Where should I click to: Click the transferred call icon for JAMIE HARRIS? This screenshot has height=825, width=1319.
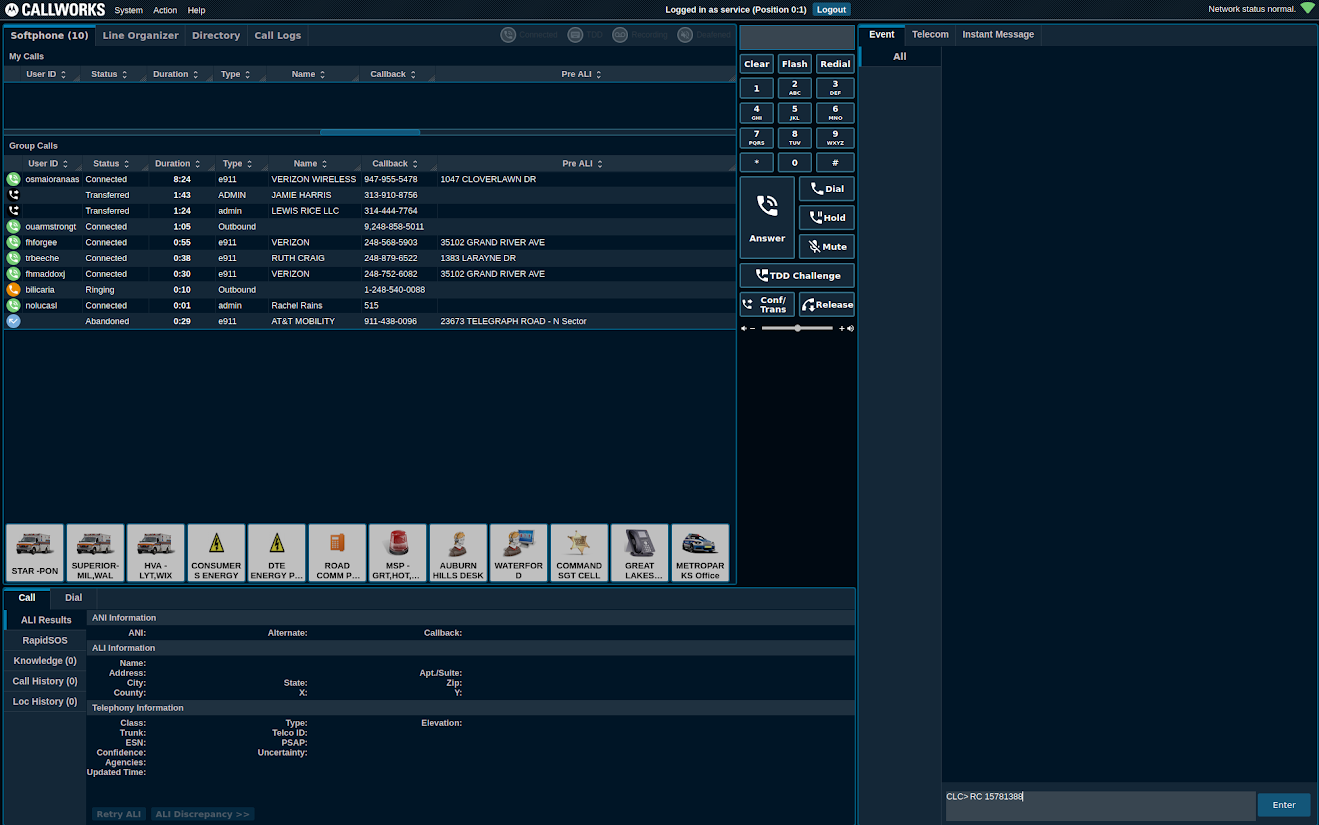[x=13, y=195]
